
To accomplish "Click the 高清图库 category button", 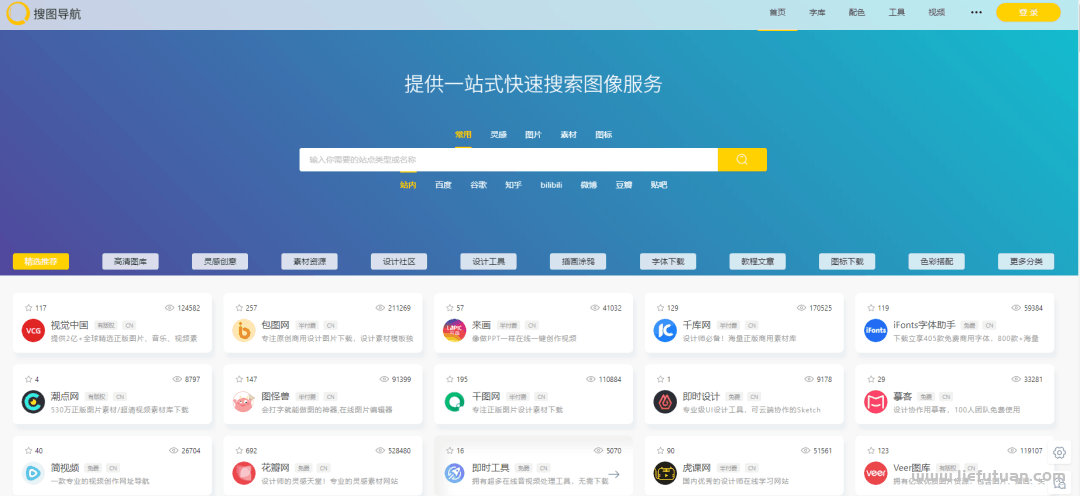I will coord(130,261).
